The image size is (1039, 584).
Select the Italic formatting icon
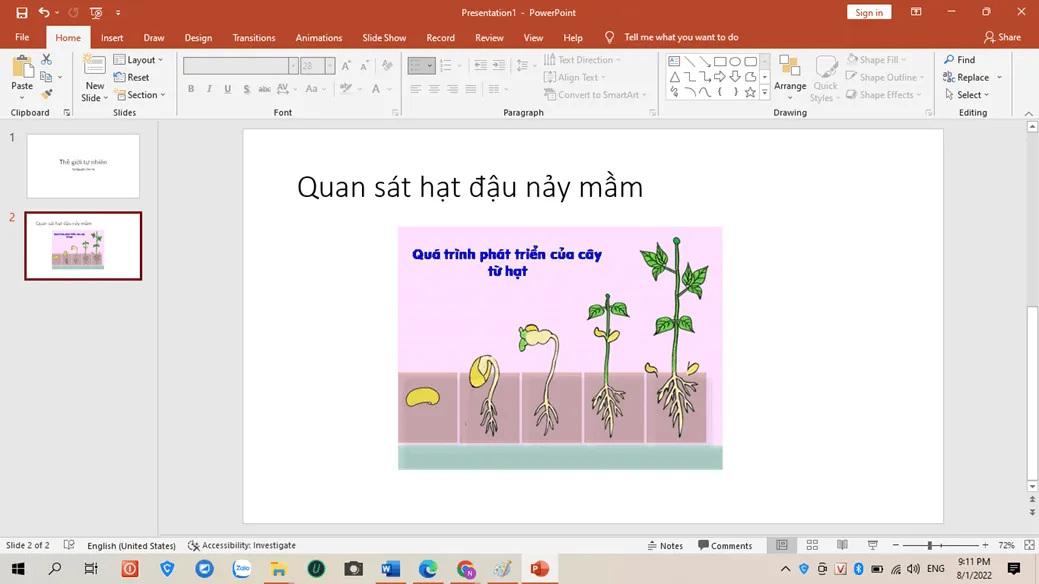tap(208, 88)
